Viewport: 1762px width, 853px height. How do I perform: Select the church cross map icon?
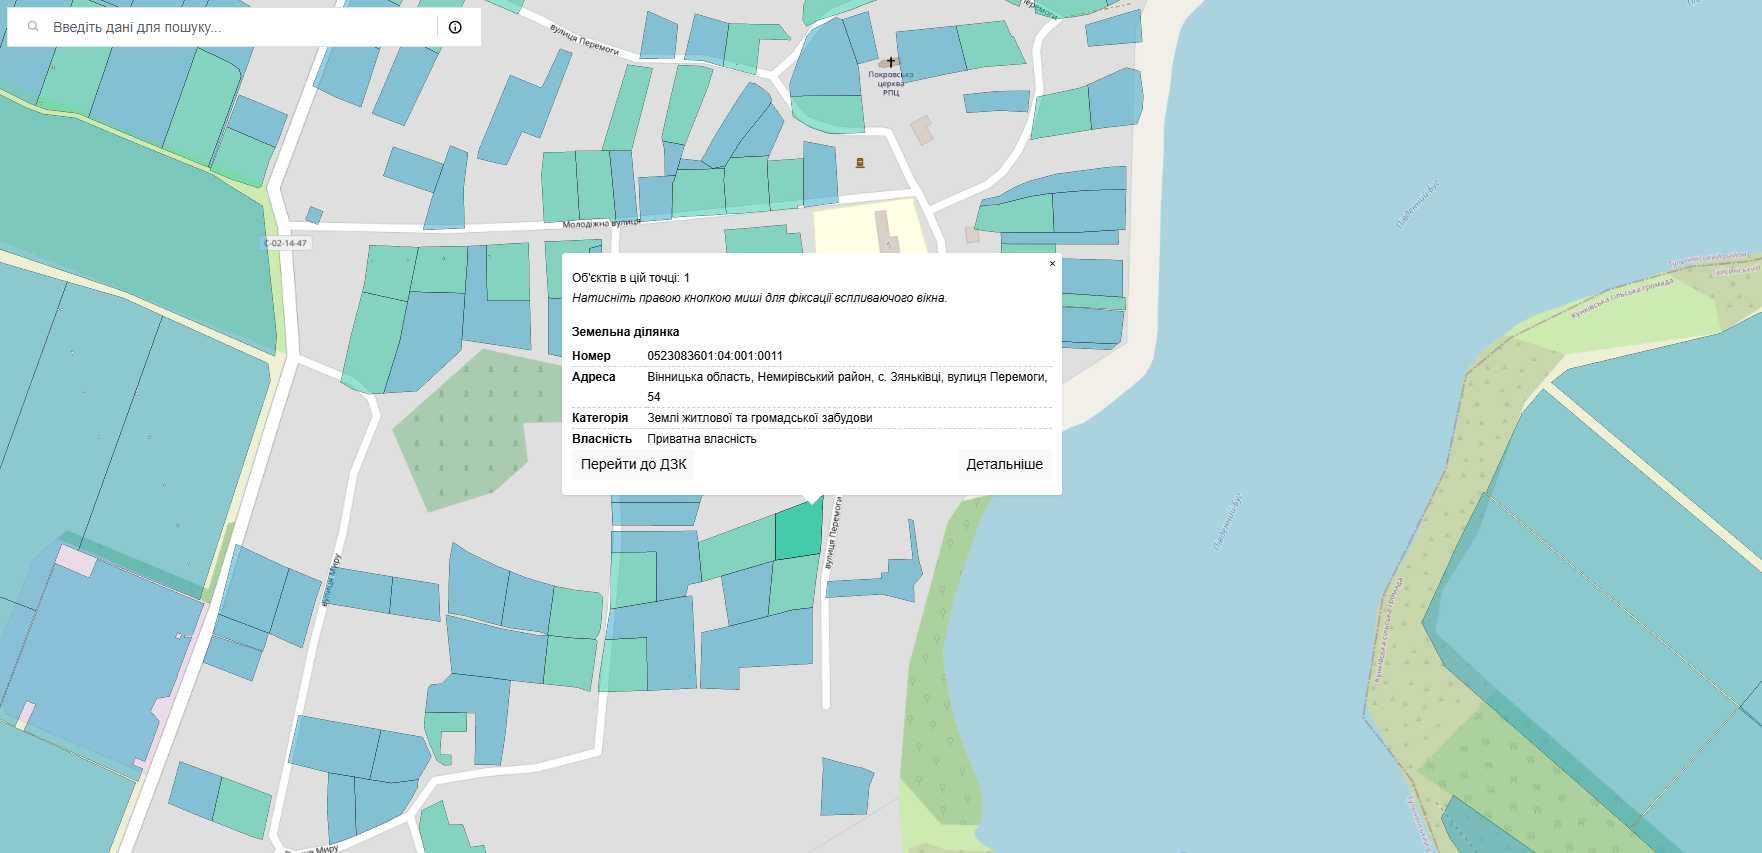coord(890,62)
